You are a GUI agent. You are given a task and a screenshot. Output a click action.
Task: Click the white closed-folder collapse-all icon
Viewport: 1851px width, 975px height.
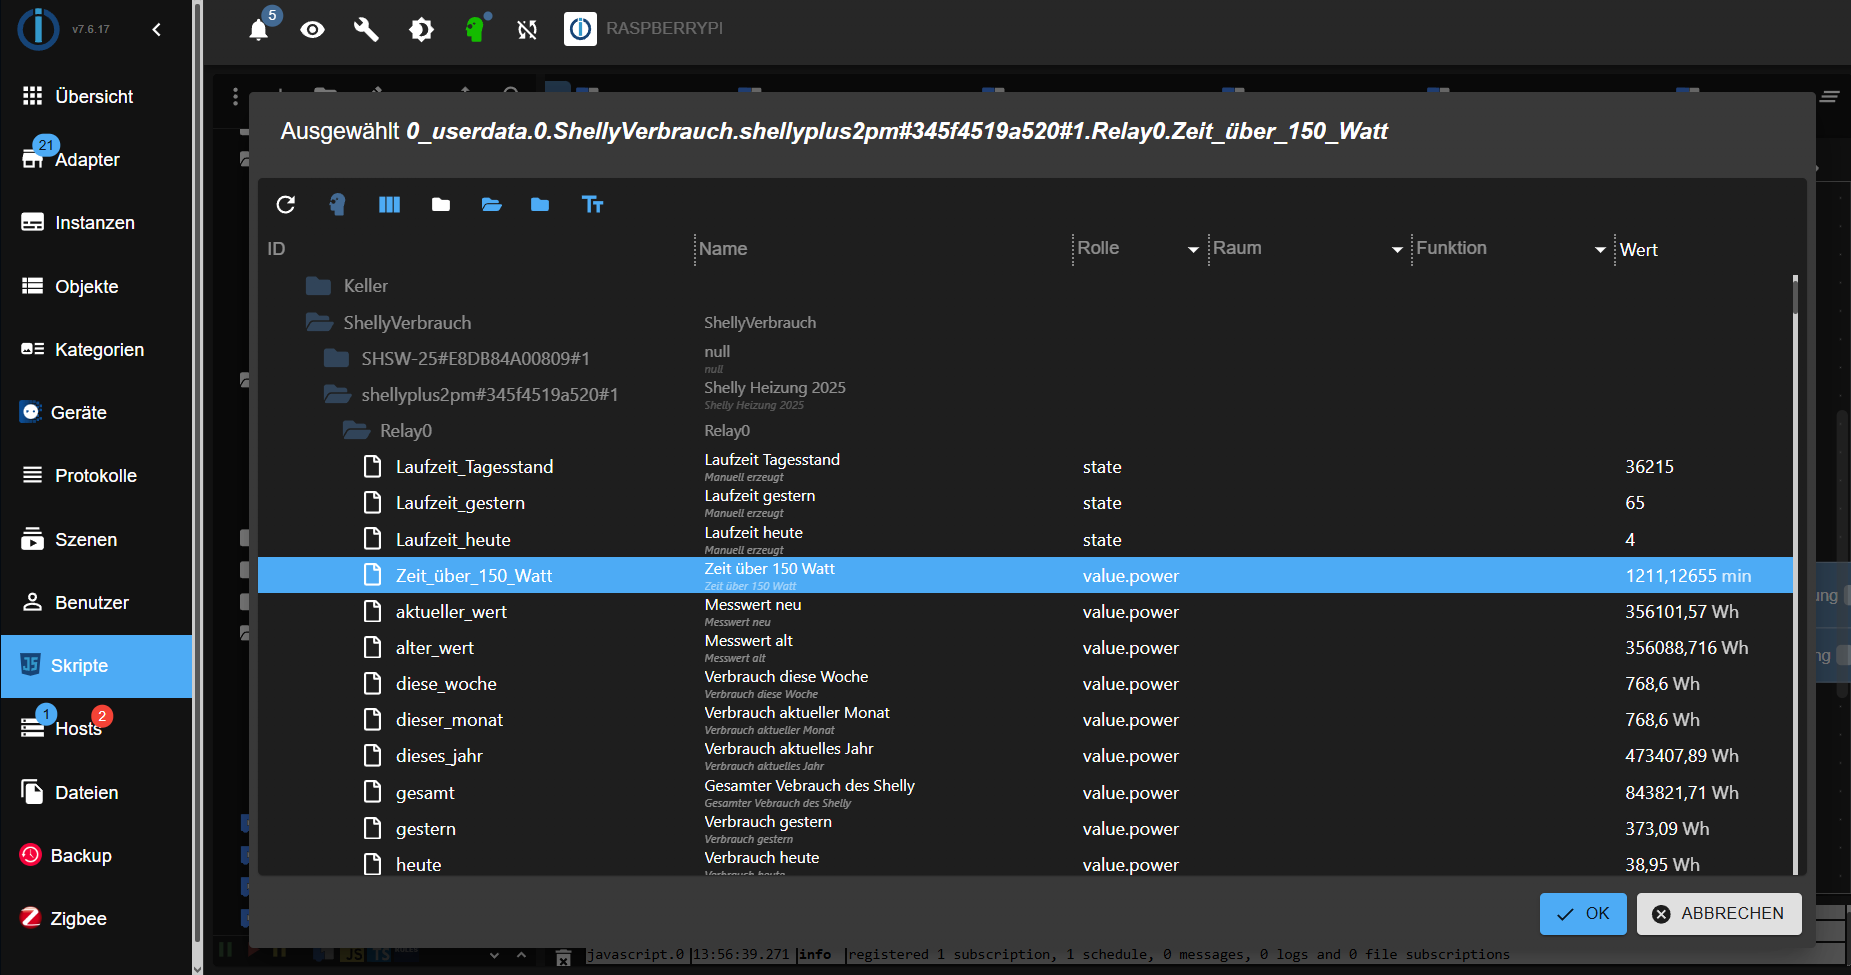pyautogui.click(x=441, y=204)
